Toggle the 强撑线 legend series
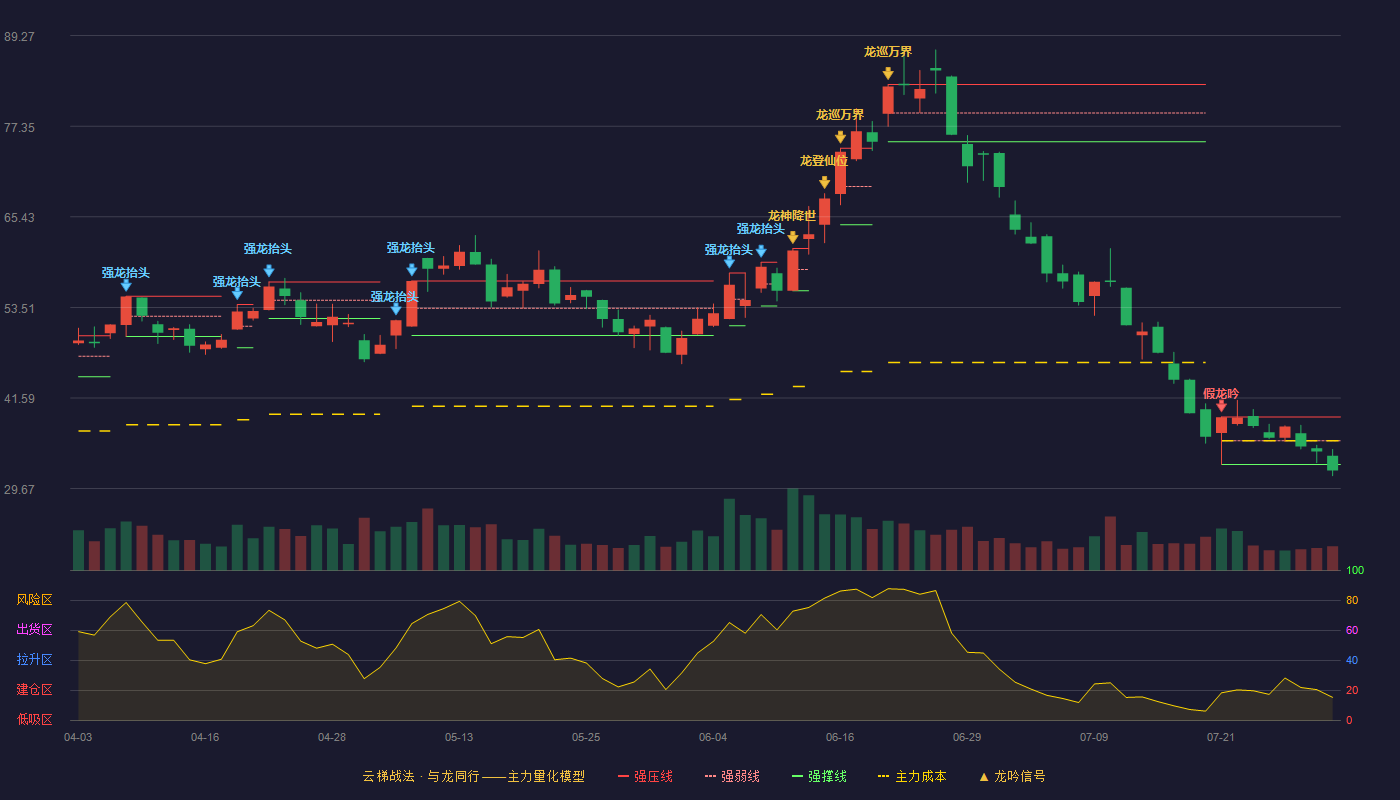The width and height of the screenshot is (1400, 800). pyautogui.click(x=819, y=776)
